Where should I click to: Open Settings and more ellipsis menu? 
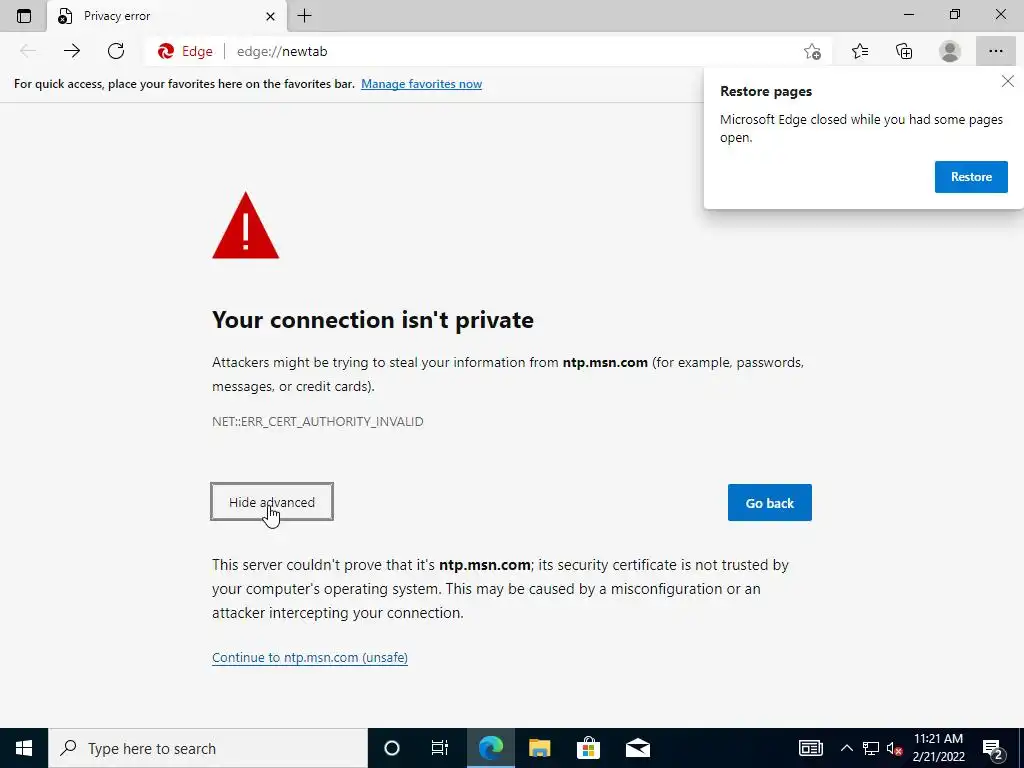995,51
